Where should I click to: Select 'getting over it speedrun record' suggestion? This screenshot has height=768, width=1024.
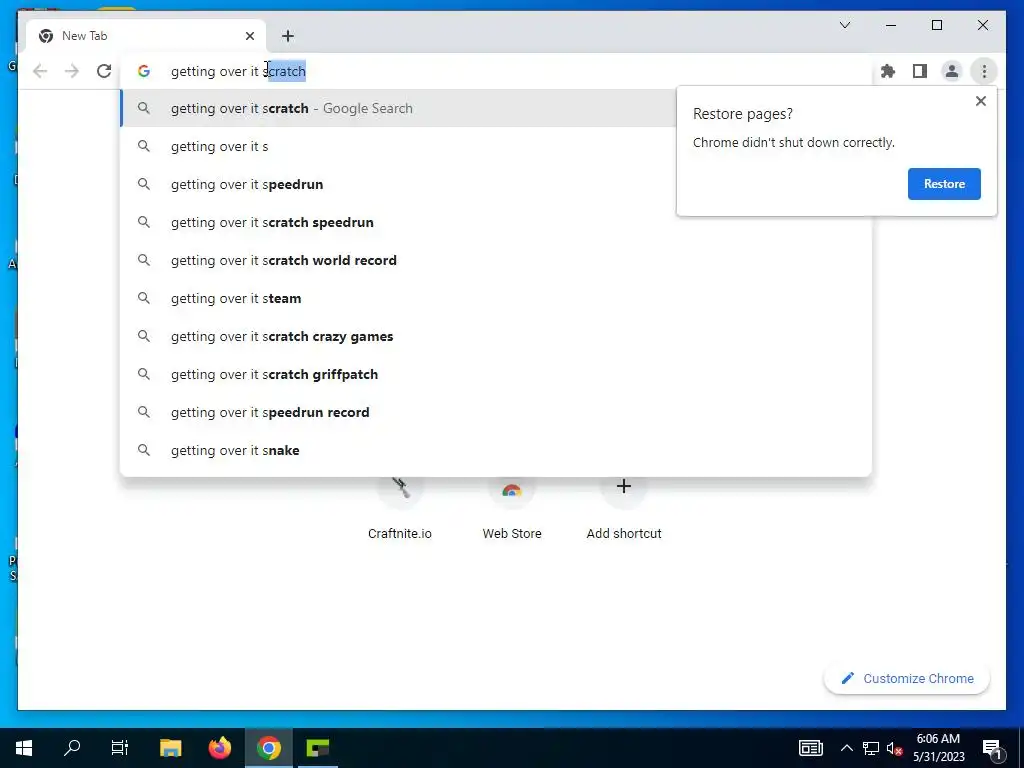tap(496, 412)
